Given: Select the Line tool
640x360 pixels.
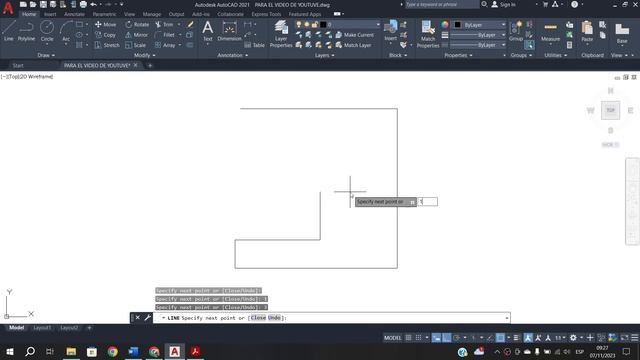Looking at the screenshot, I should (x=9, y=31).
